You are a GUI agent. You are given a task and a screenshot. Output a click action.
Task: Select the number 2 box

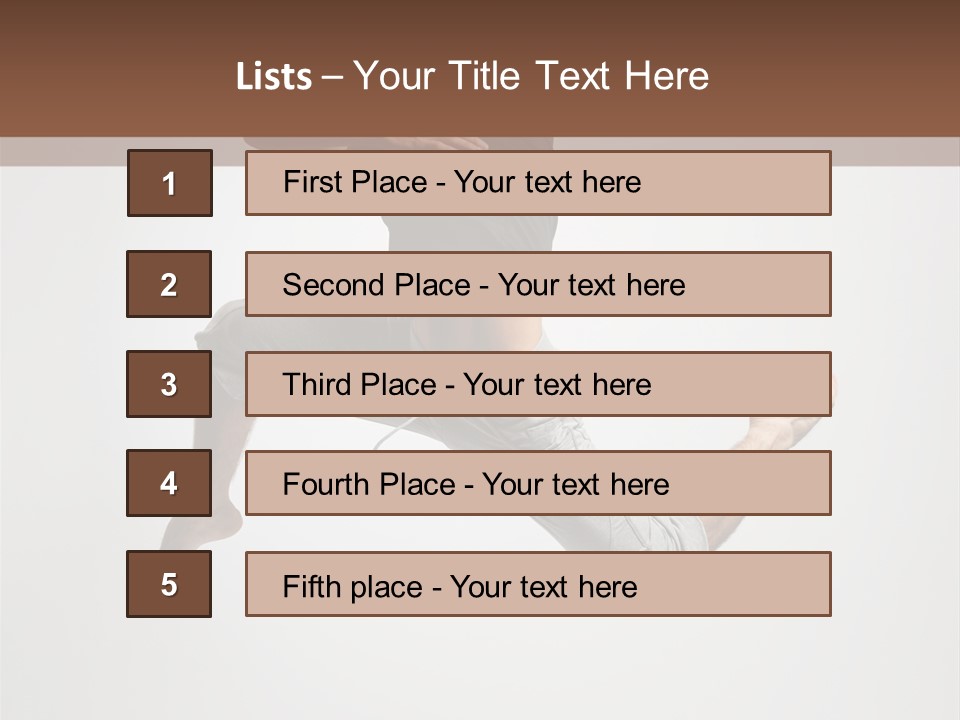(x=169, y=284)
